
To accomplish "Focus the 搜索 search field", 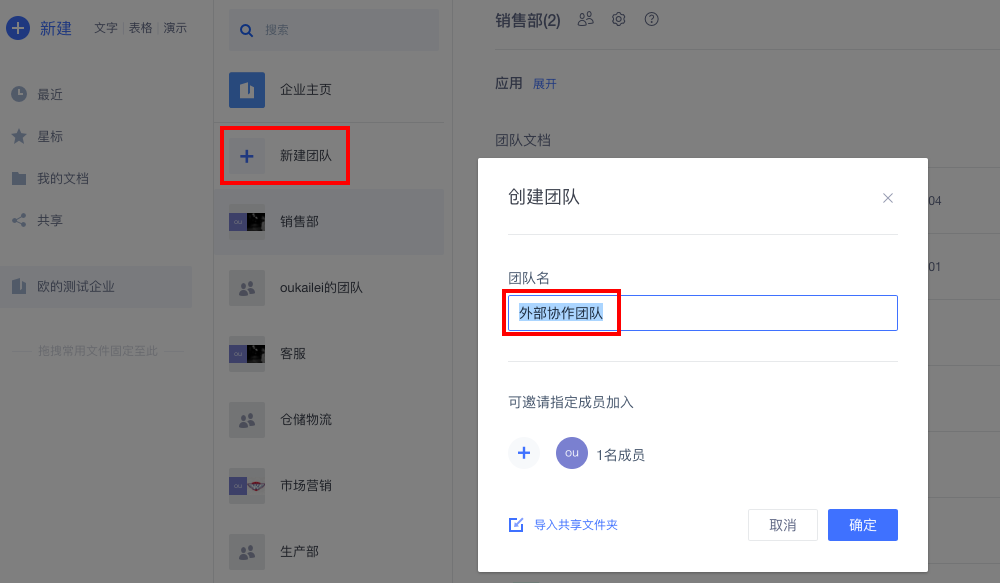I will (334, 30).
